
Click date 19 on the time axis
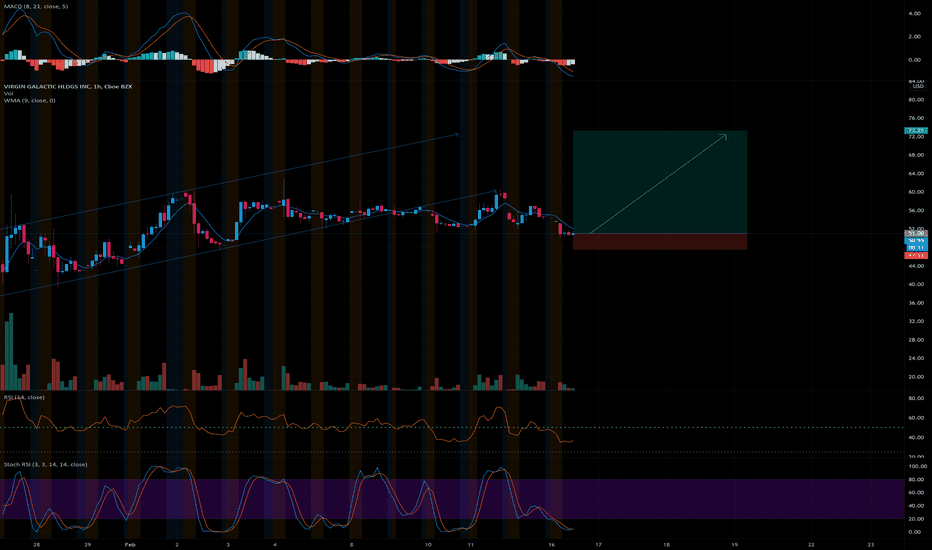pyautogui.click(x=735, y=545)
